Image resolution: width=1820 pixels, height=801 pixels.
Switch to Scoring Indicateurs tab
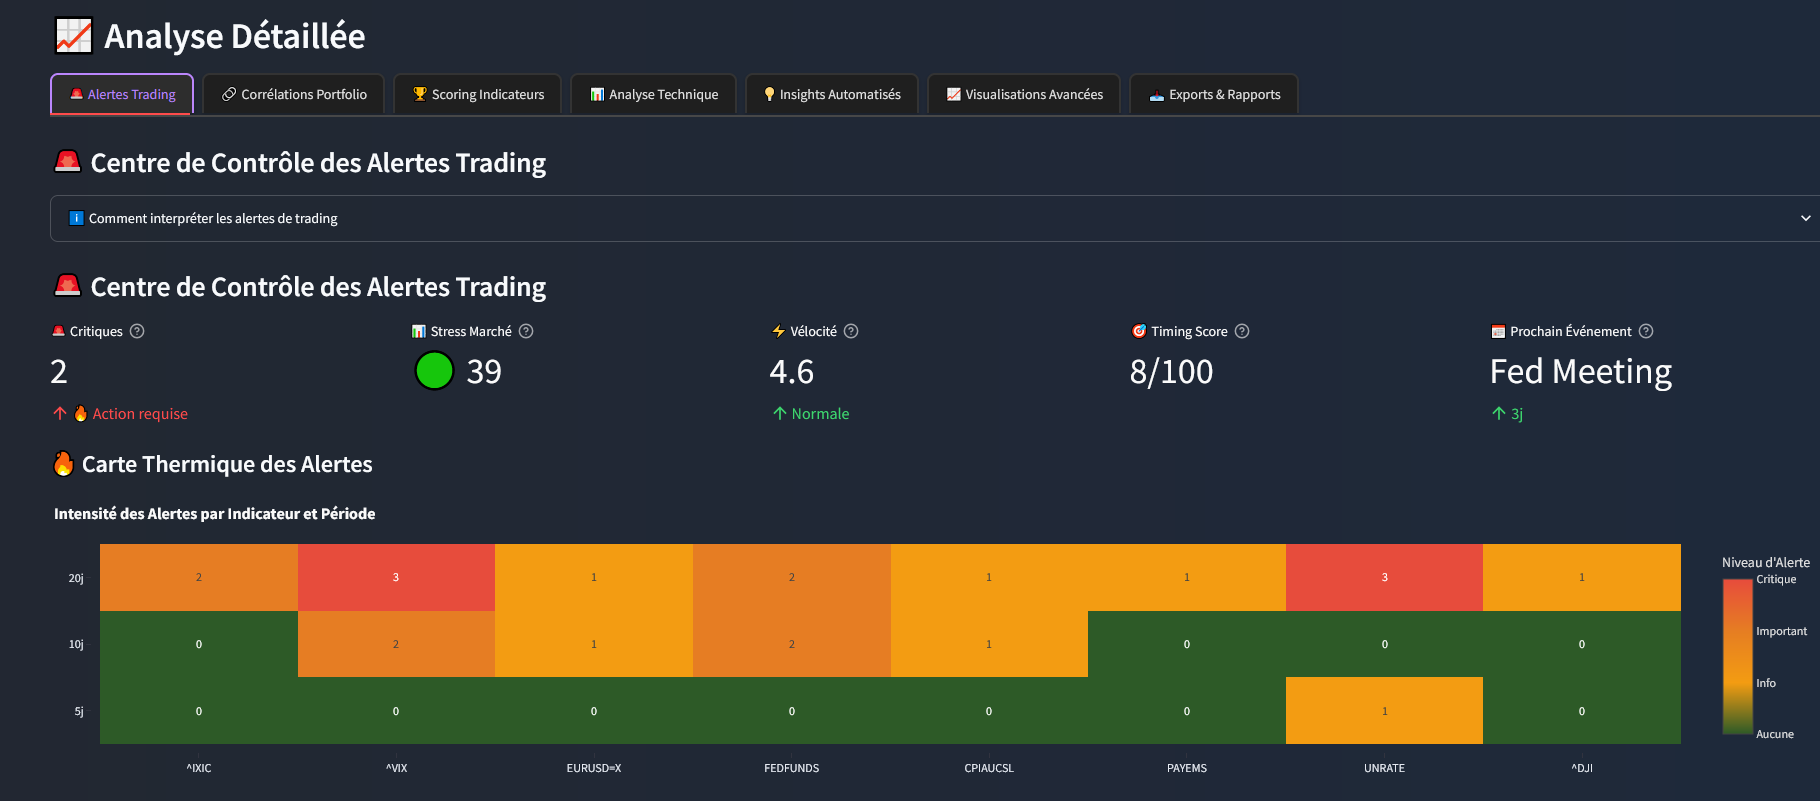(x=478, y=94)
